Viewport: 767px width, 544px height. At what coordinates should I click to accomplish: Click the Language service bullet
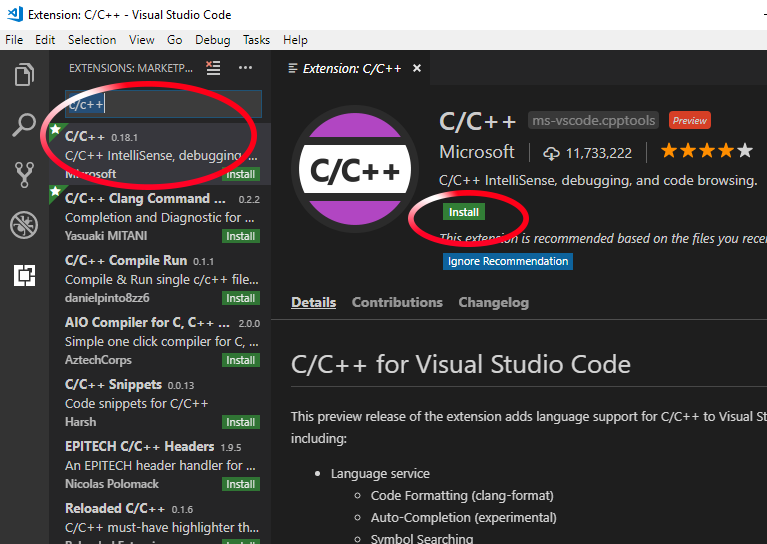pos(380,474)
